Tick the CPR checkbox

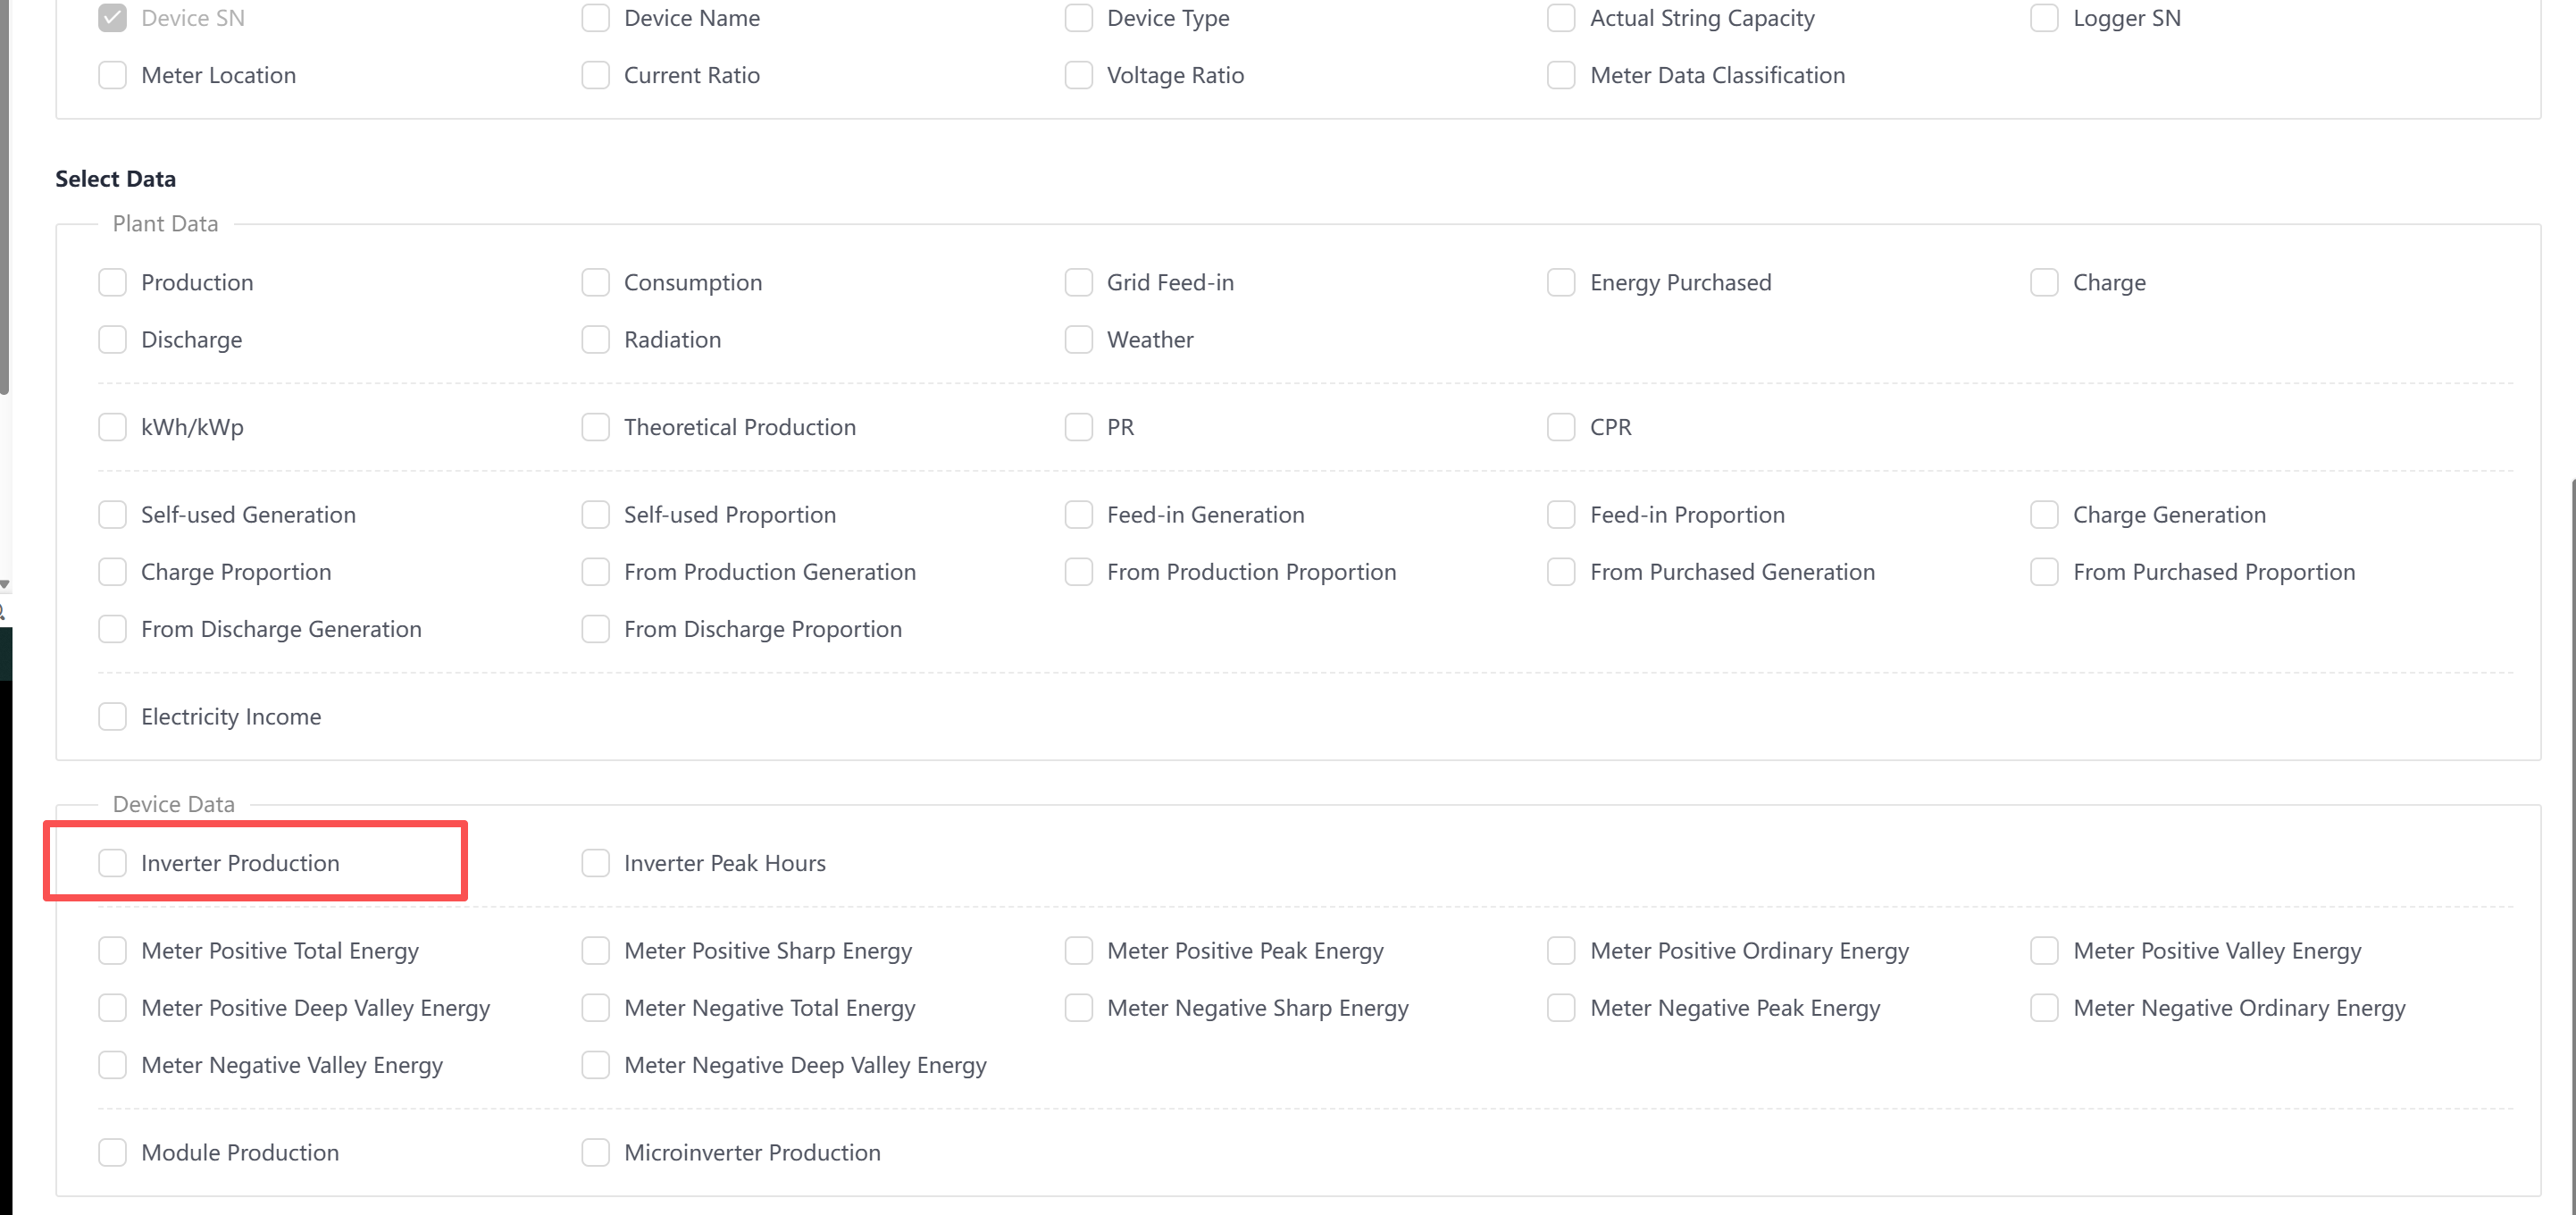[x=1561, y=428]
